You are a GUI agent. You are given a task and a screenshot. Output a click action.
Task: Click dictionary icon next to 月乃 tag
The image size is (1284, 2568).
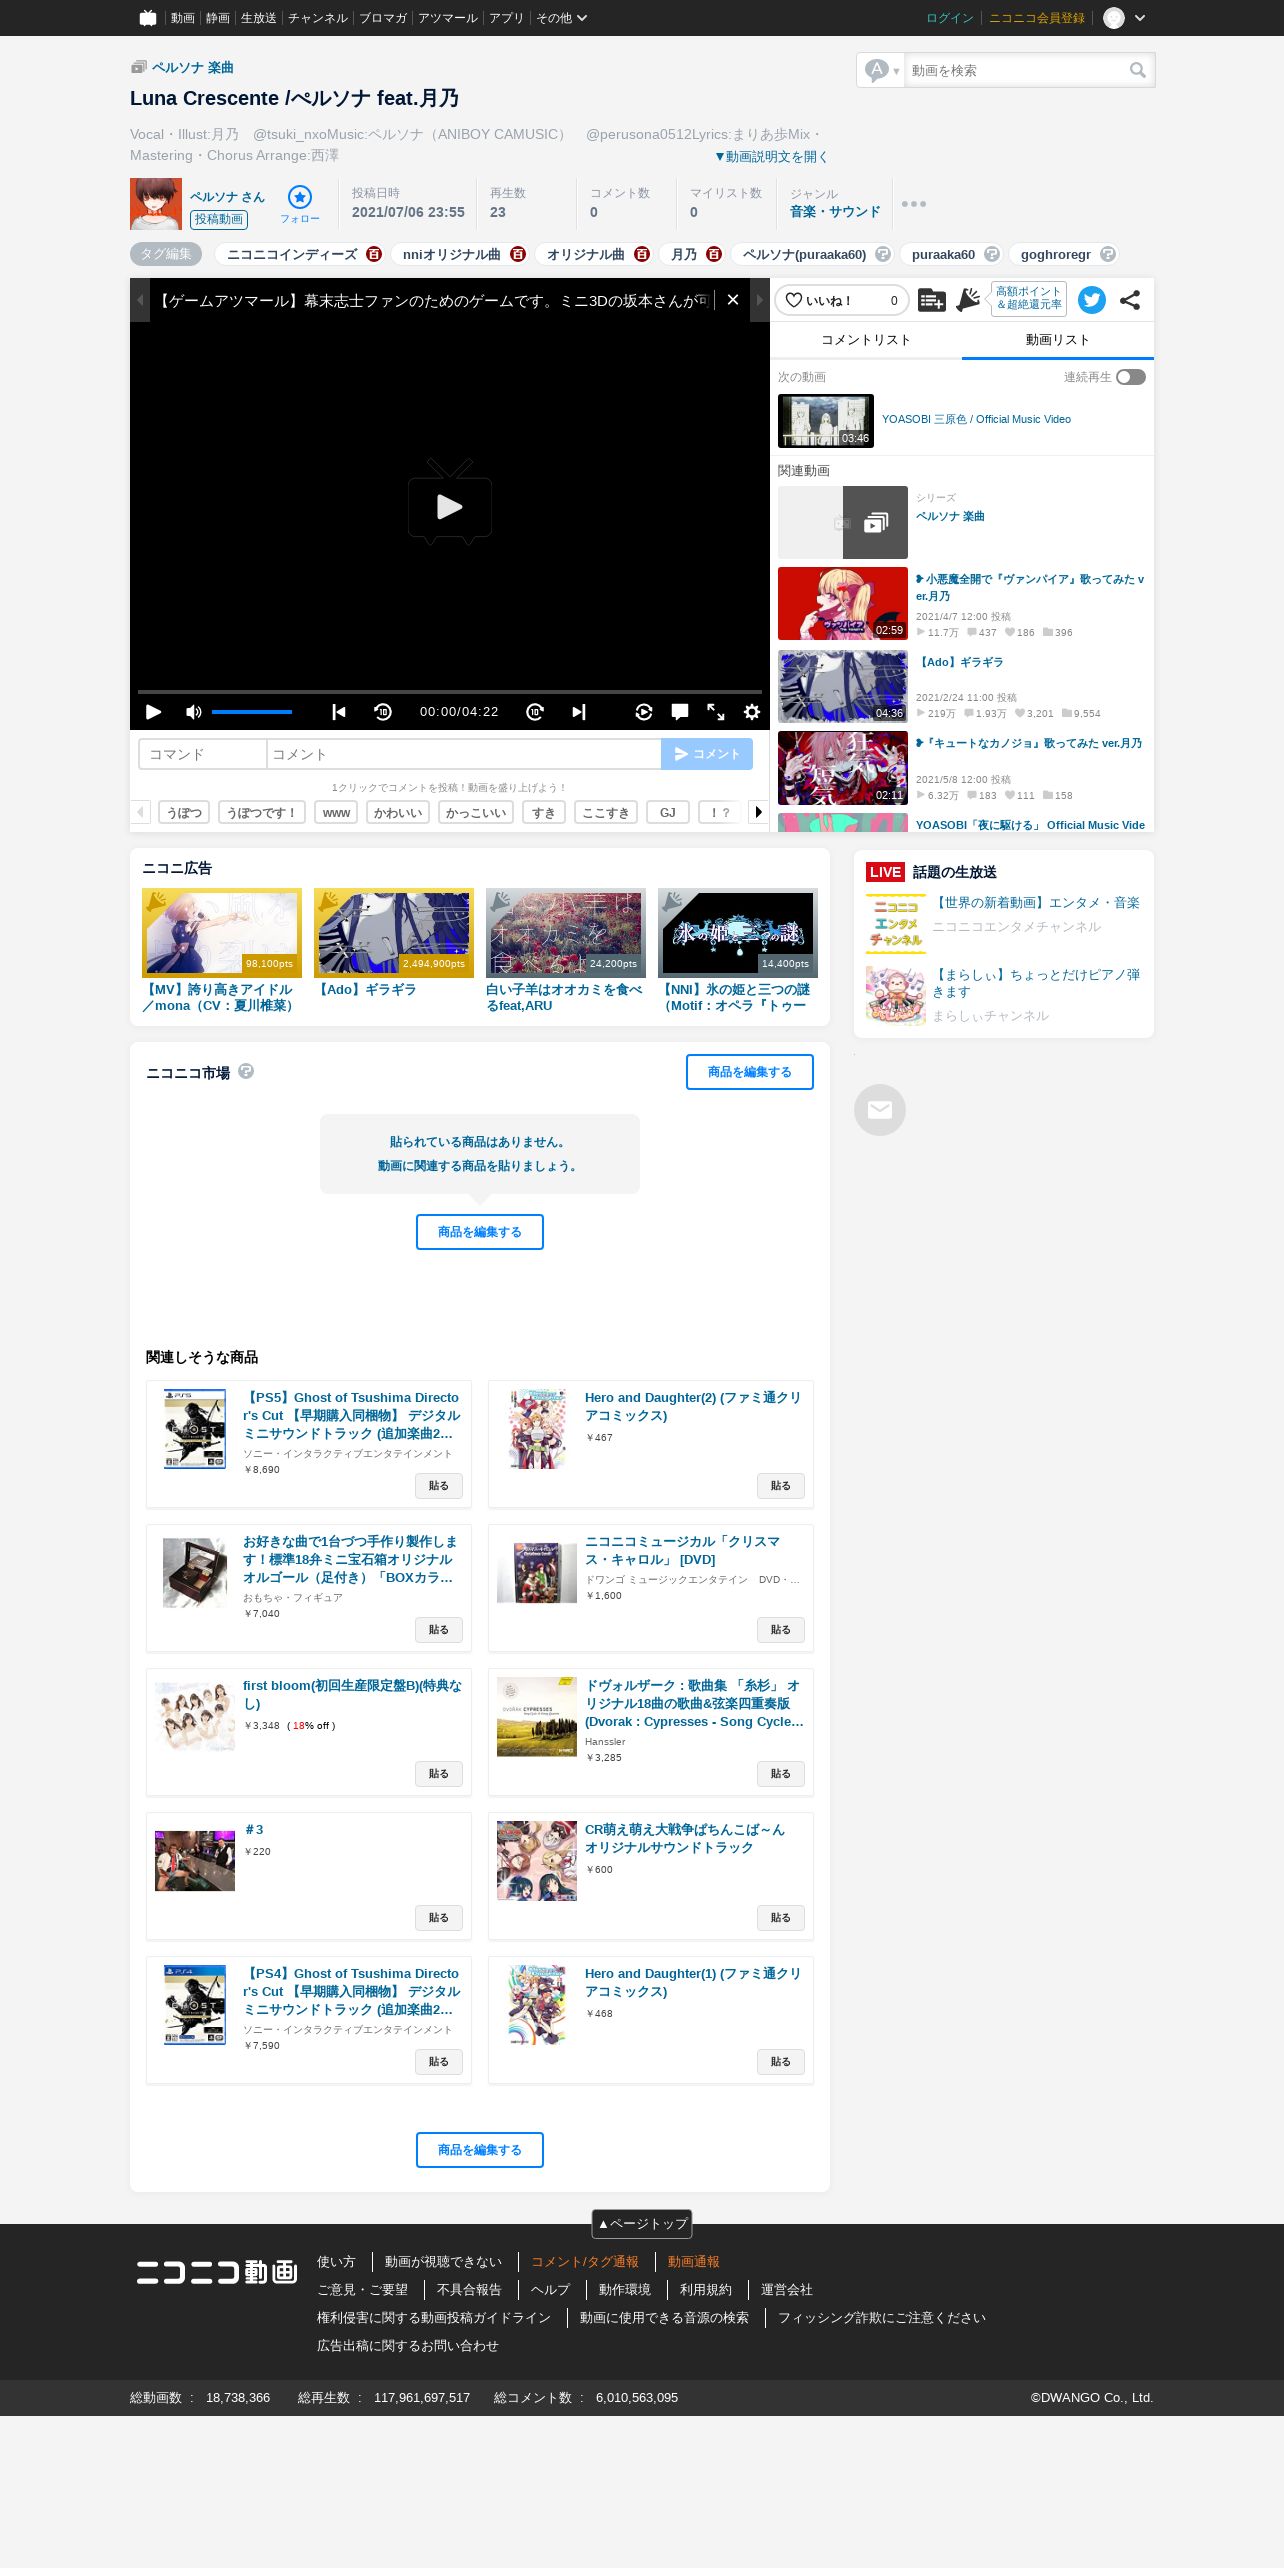[x=714, y=254]
